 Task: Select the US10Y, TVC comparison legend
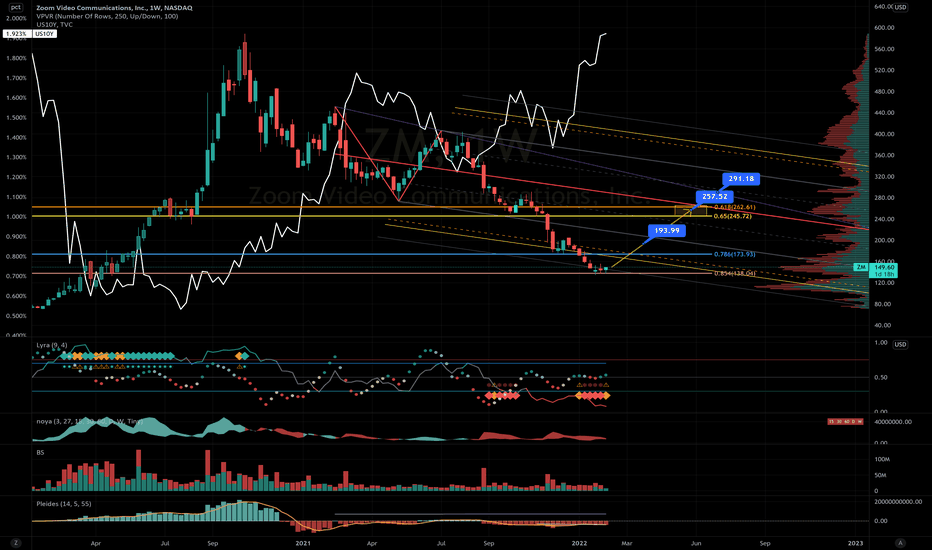coord(54,24)
